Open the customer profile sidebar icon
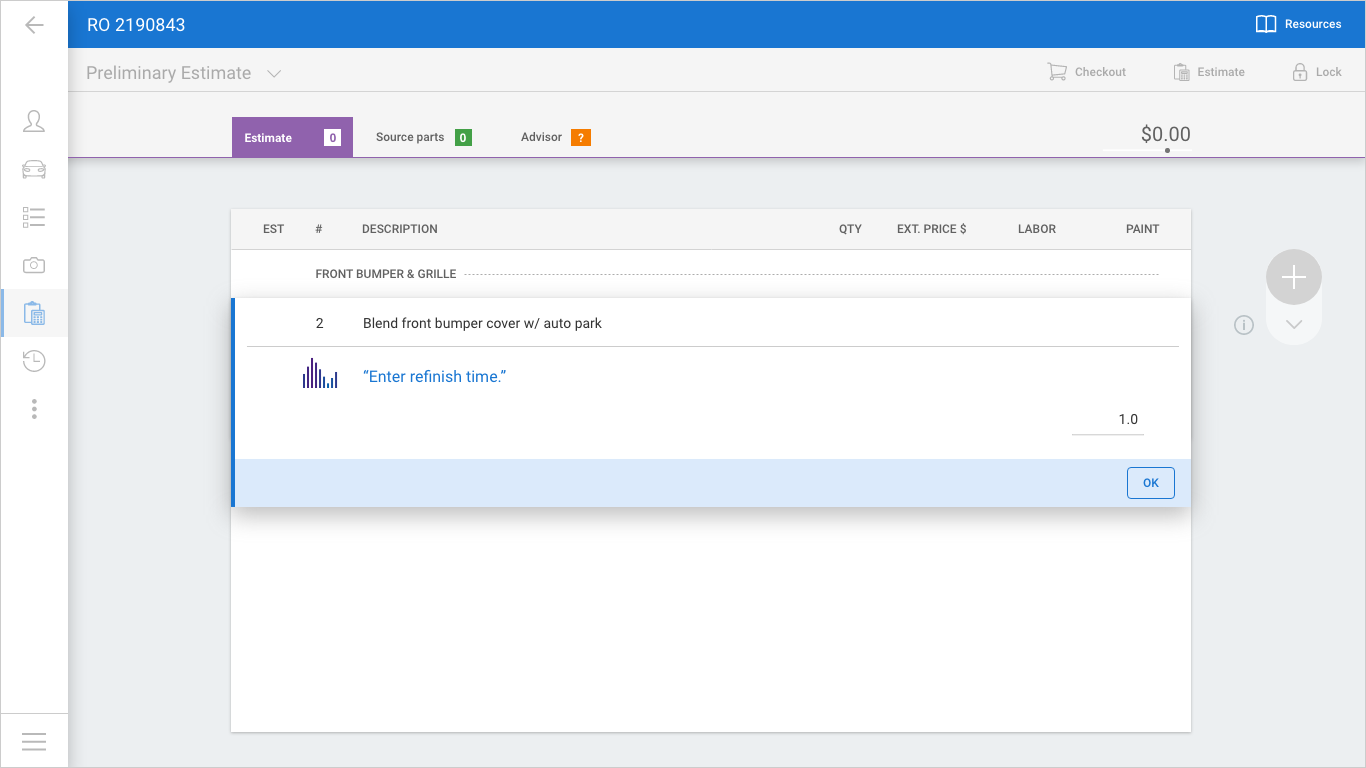This screenshot has width=1366, height=768. coord(34,121)
